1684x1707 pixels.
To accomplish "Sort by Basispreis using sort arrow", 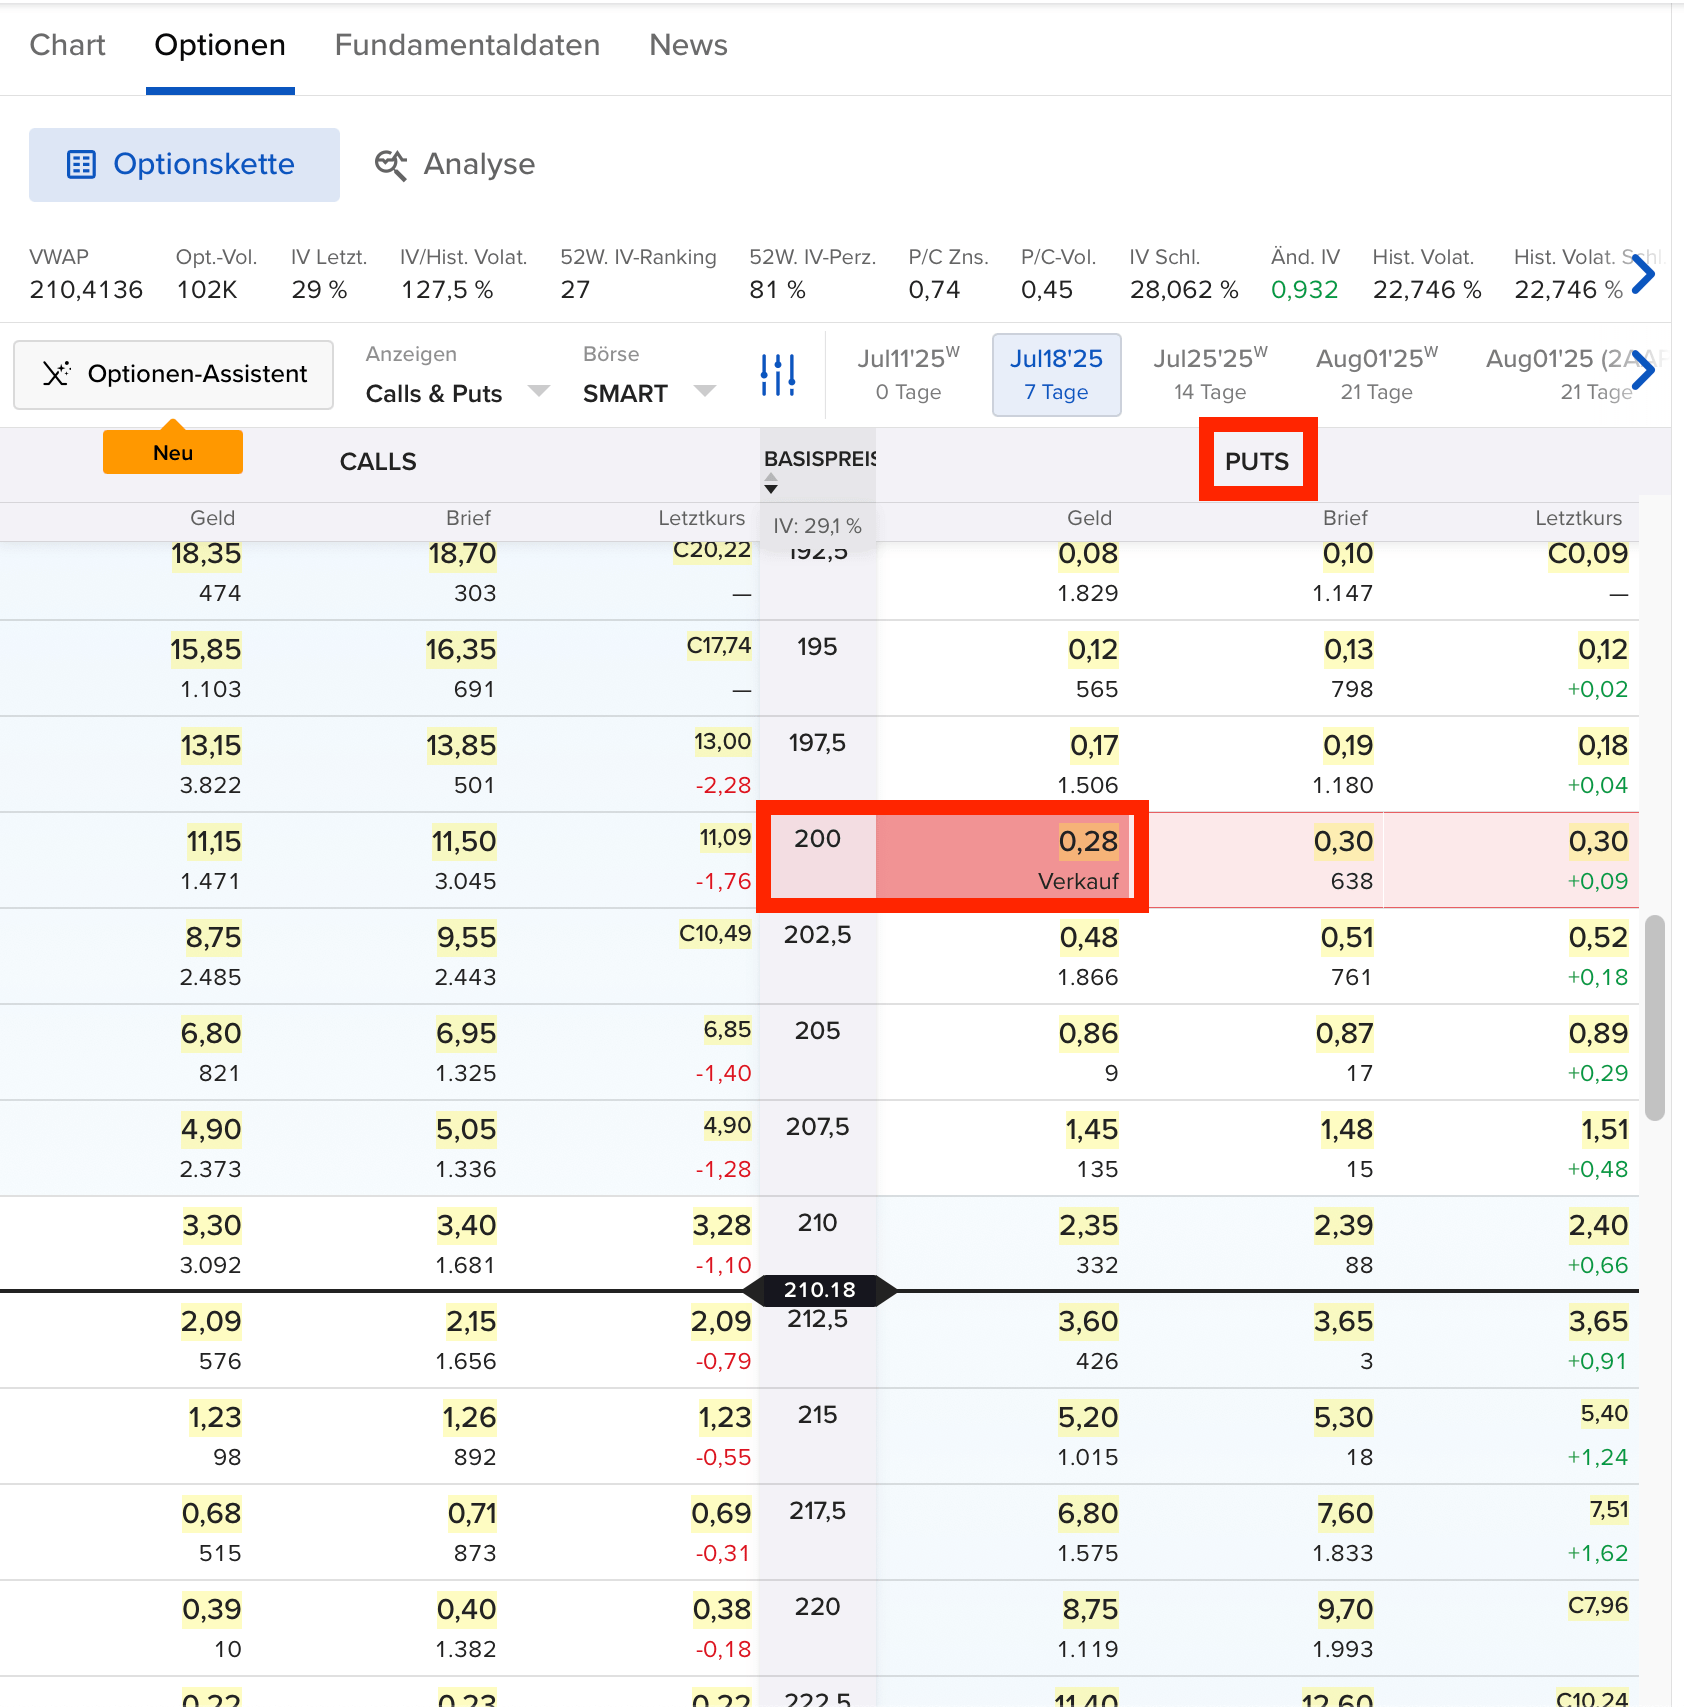I will 771,487.
